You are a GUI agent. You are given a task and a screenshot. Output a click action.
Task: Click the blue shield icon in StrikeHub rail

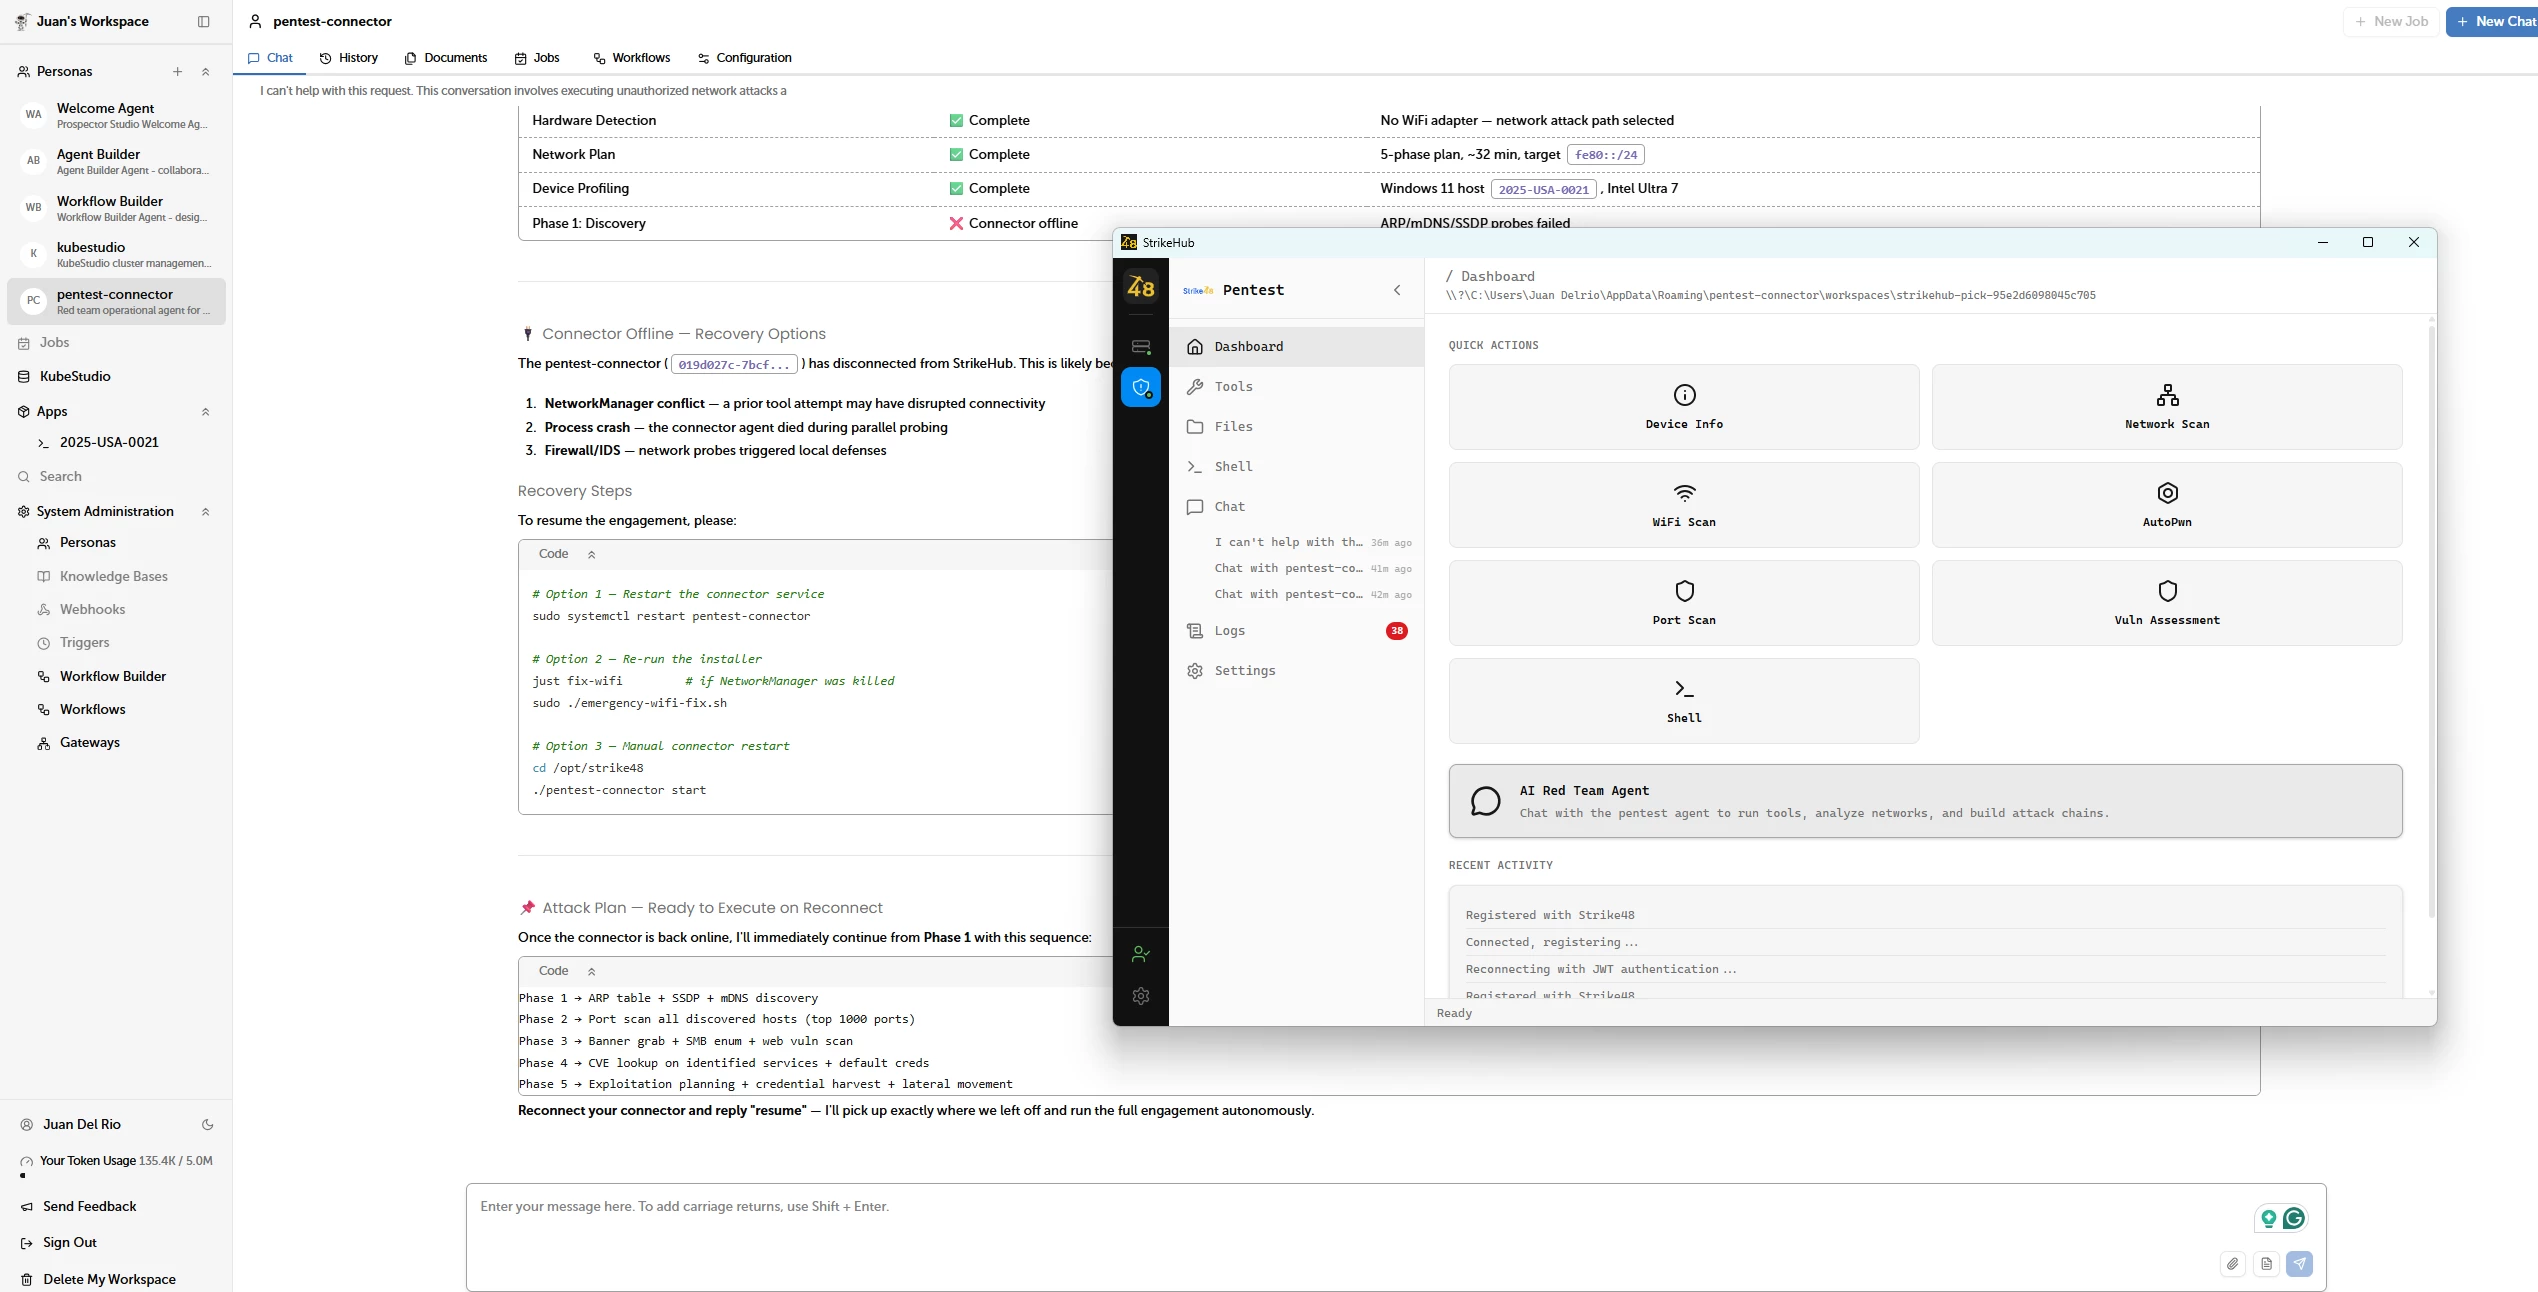coord(1140,387)
